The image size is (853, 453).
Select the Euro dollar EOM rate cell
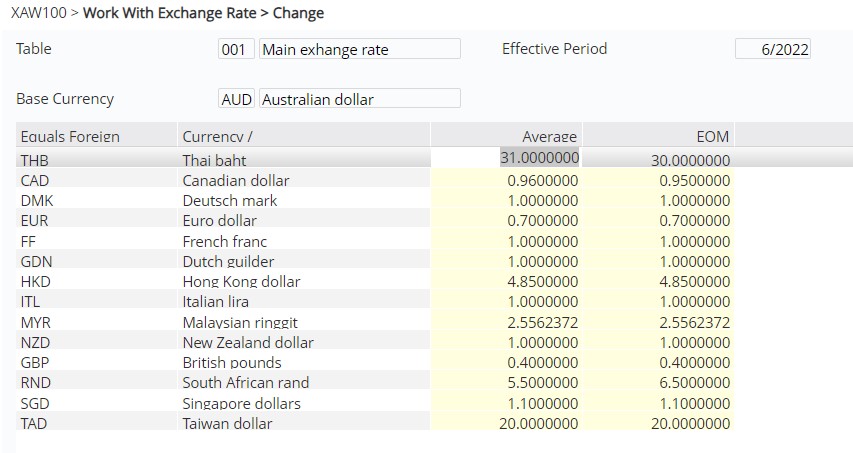click(658, 220)
